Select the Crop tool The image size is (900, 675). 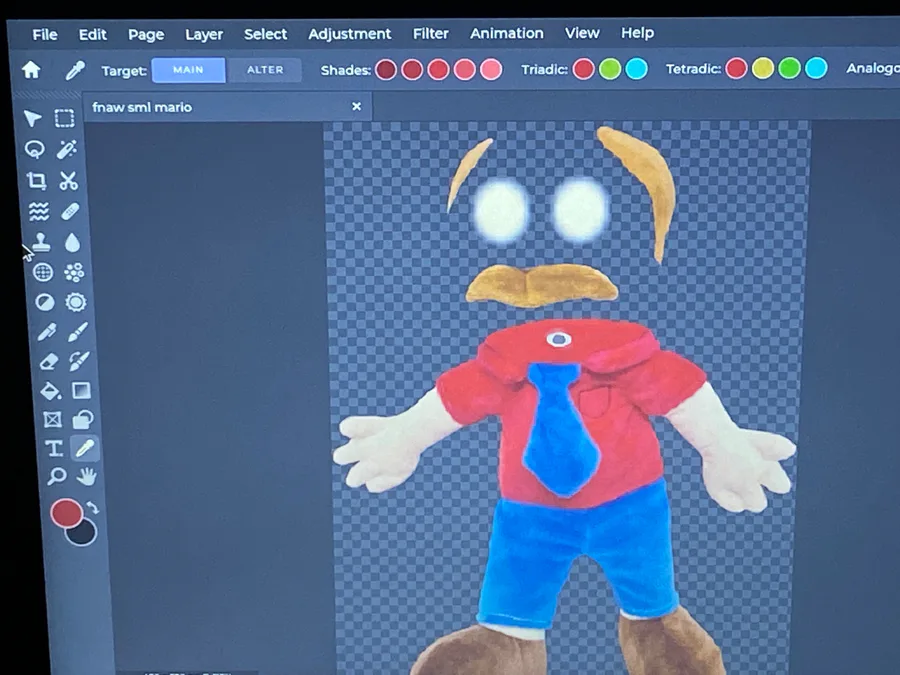(37, 181)
